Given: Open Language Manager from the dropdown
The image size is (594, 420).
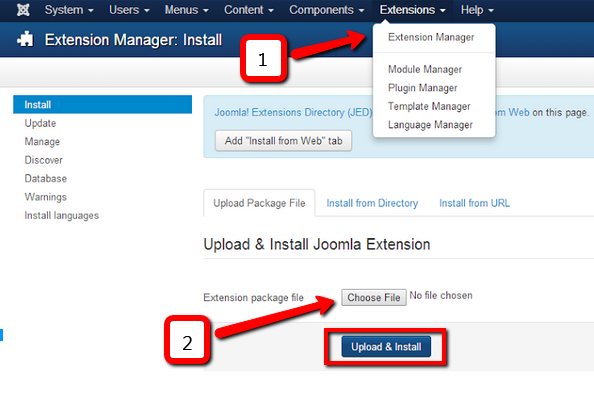Looking at the screenshot, I should pos(430,125).
